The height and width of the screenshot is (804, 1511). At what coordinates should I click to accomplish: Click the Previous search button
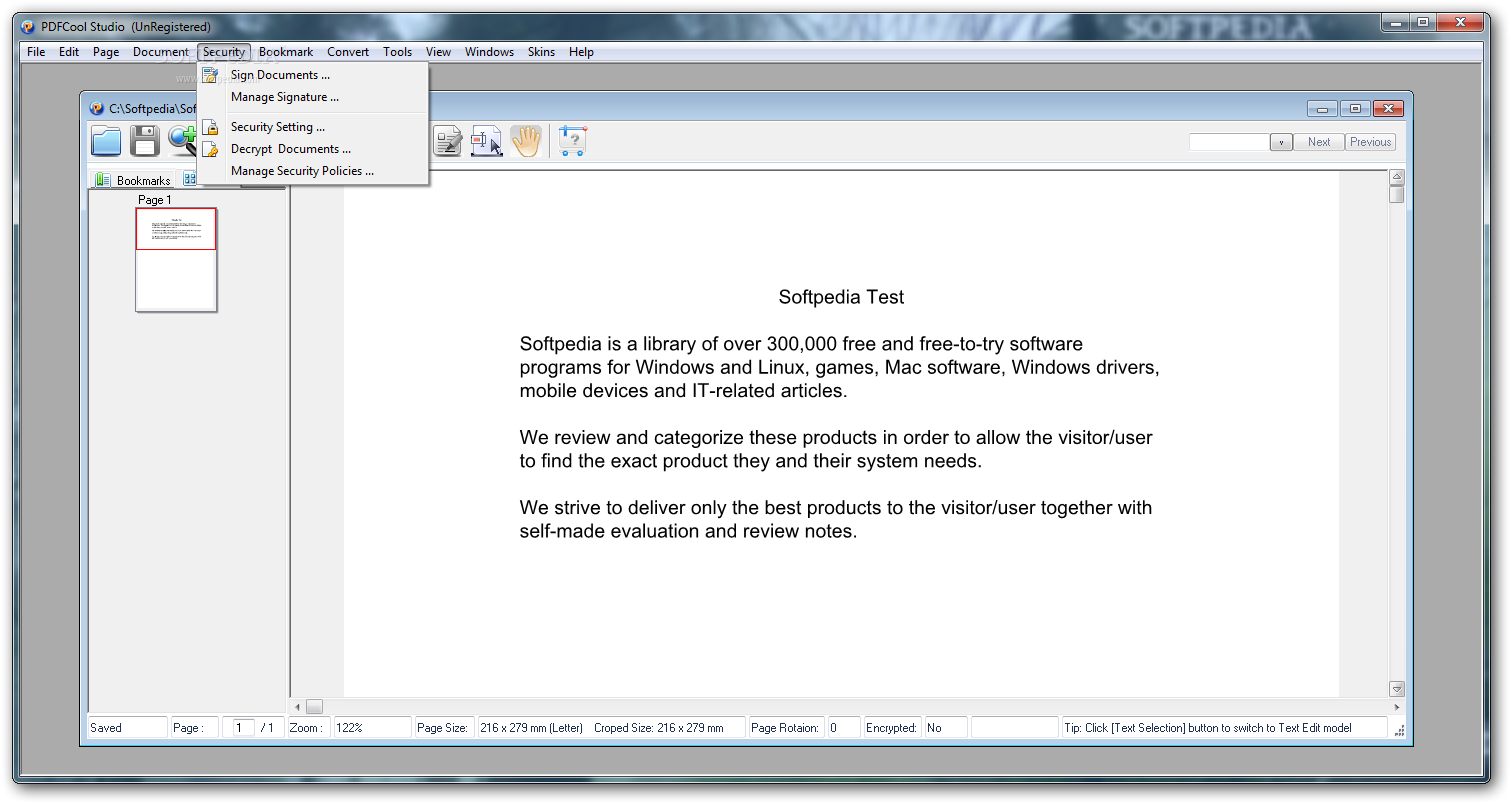pyautogui.click(x=1370, y=142)
